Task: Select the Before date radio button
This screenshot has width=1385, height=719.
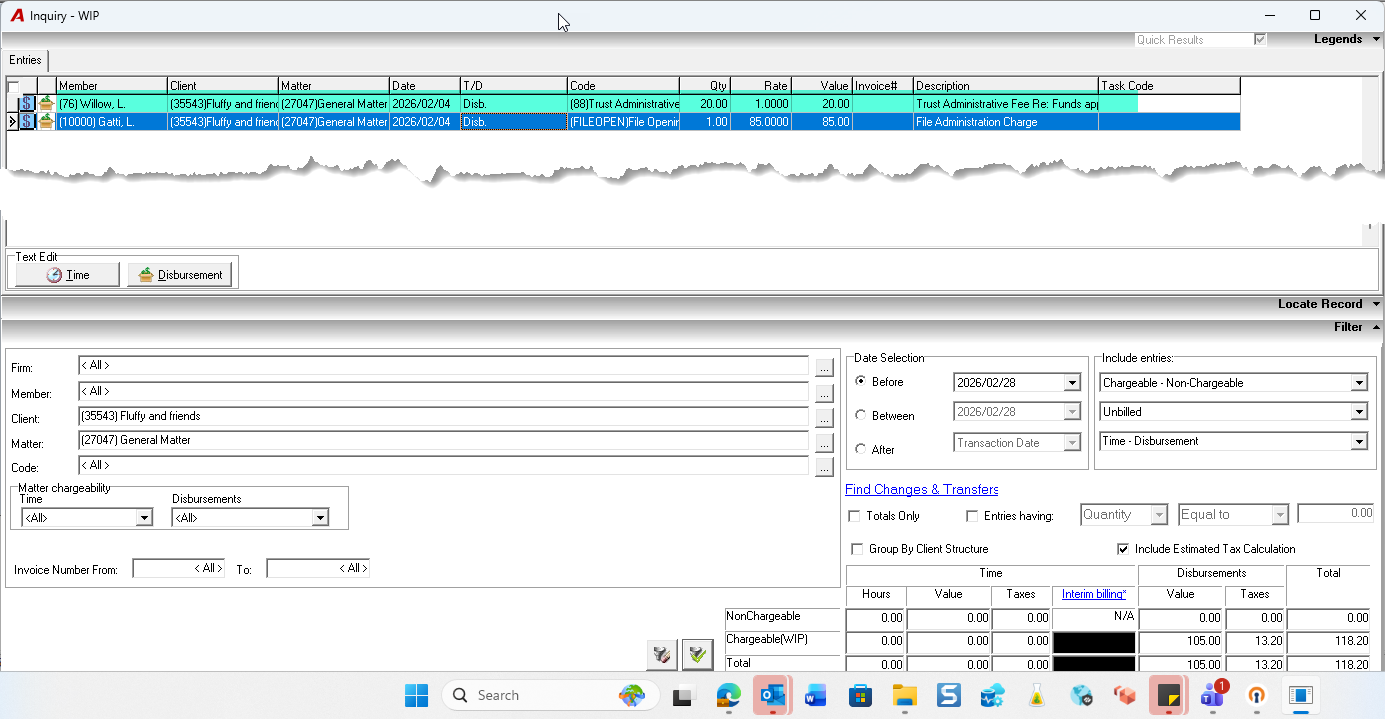Action: tap(860, 382)
